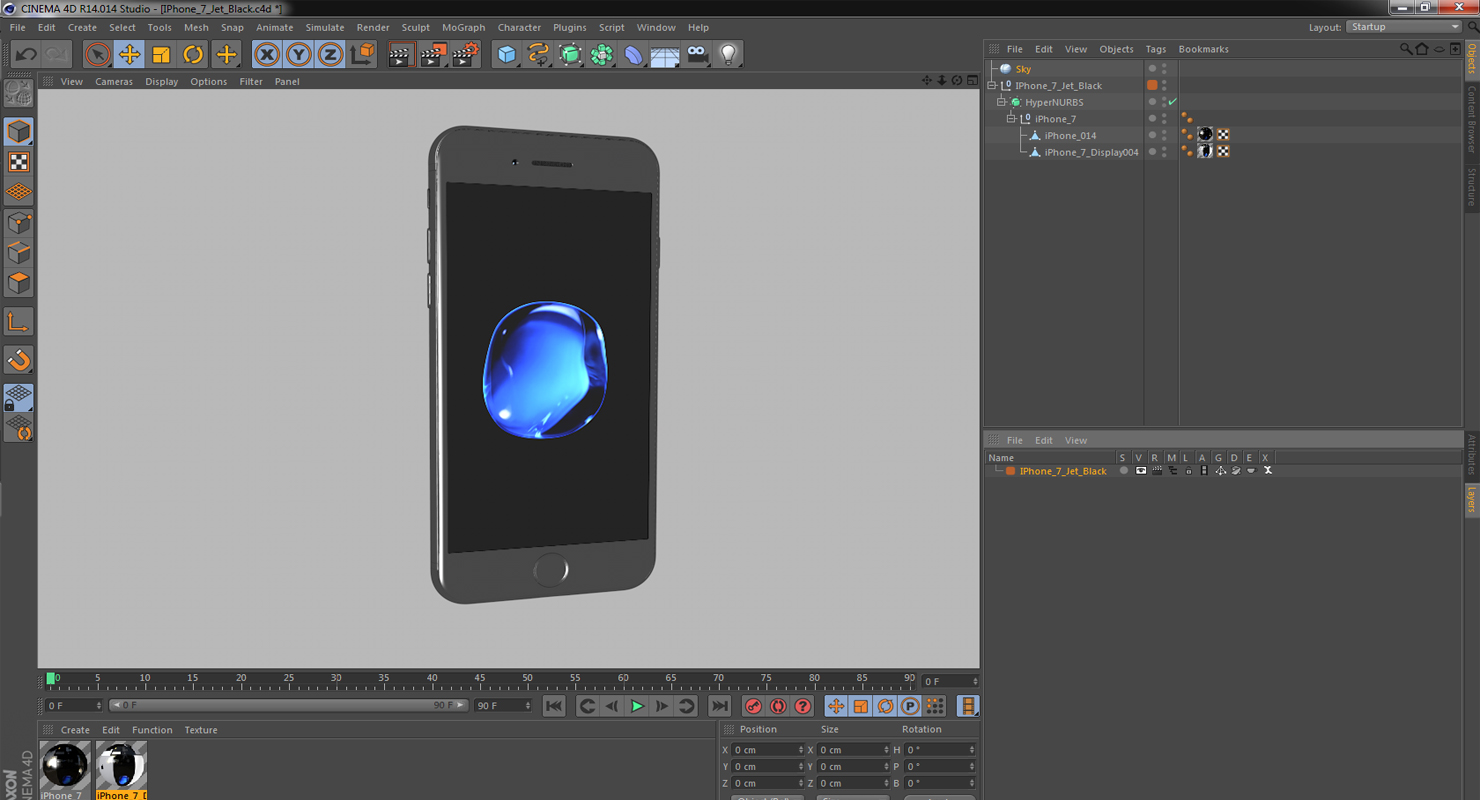
Task: Render to Picture Viewer icon
Action: [433, 55]
